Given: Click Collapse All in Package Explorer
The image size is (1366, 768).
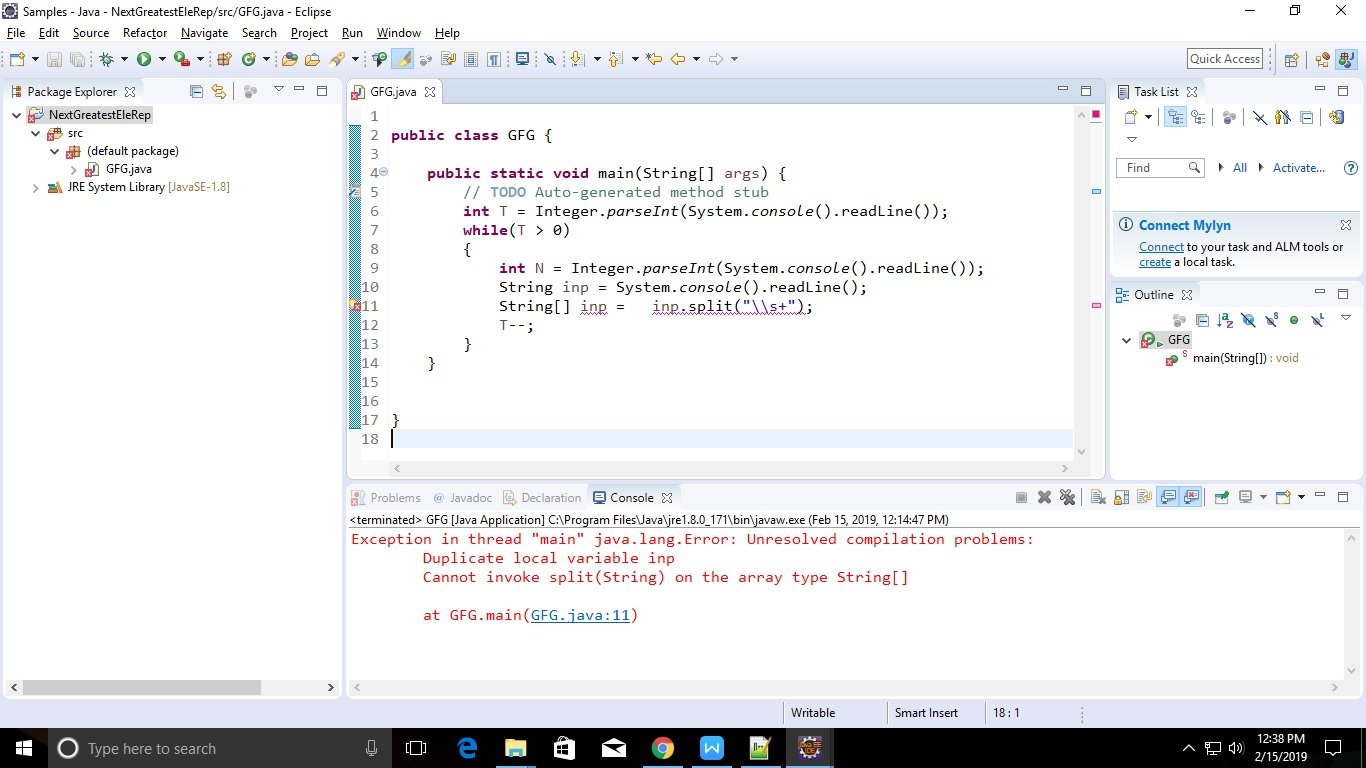Looking at the screenshot, I should pos(196,91).
